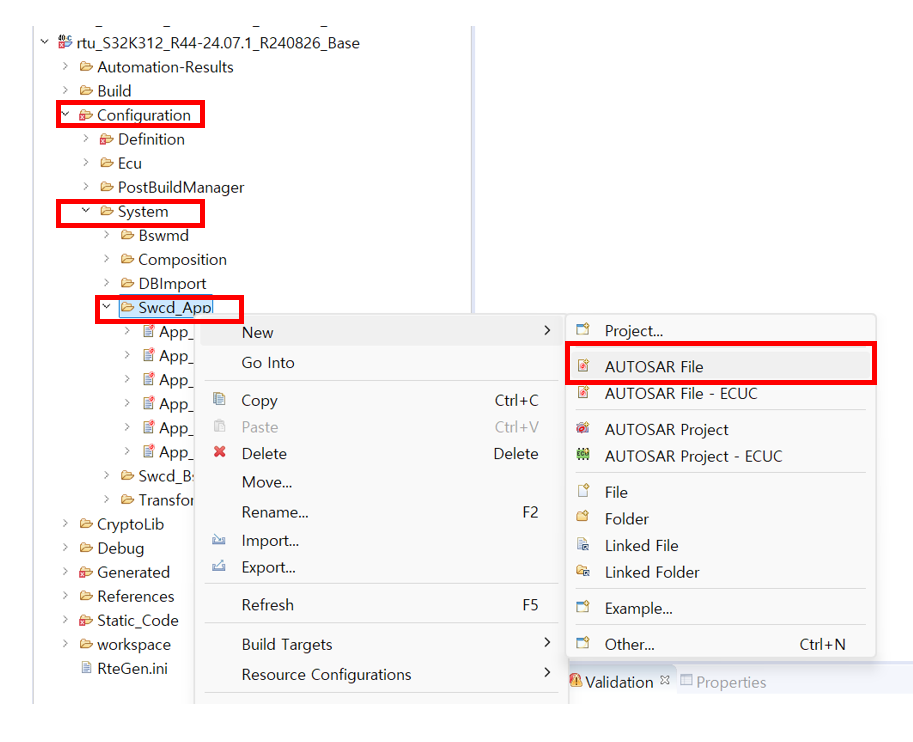
Task: Select Rename... in the context menu
Action: [x=275, y=513]
